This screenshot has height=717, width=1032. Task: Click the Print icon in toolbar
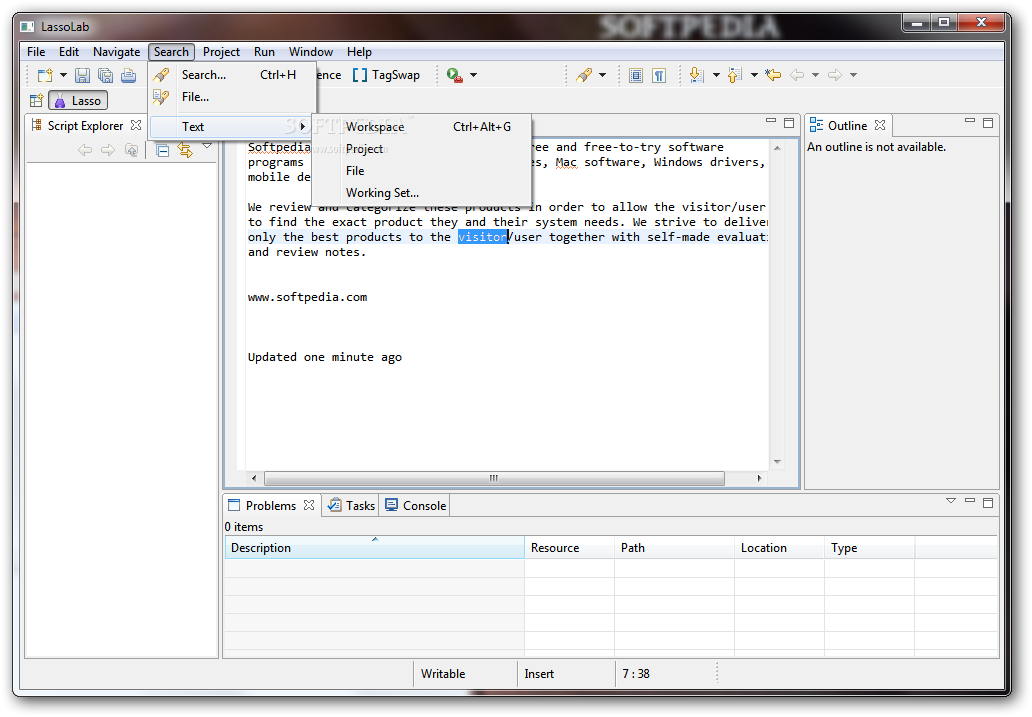point(128,76)
